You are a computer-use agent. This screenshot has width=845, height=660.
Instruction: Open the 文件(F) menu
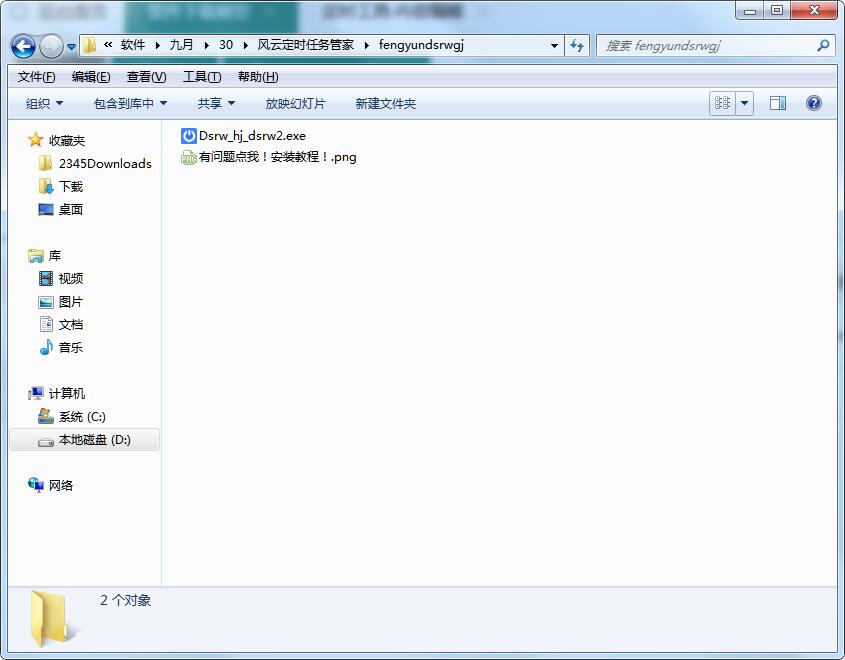(x=37, y=77)
